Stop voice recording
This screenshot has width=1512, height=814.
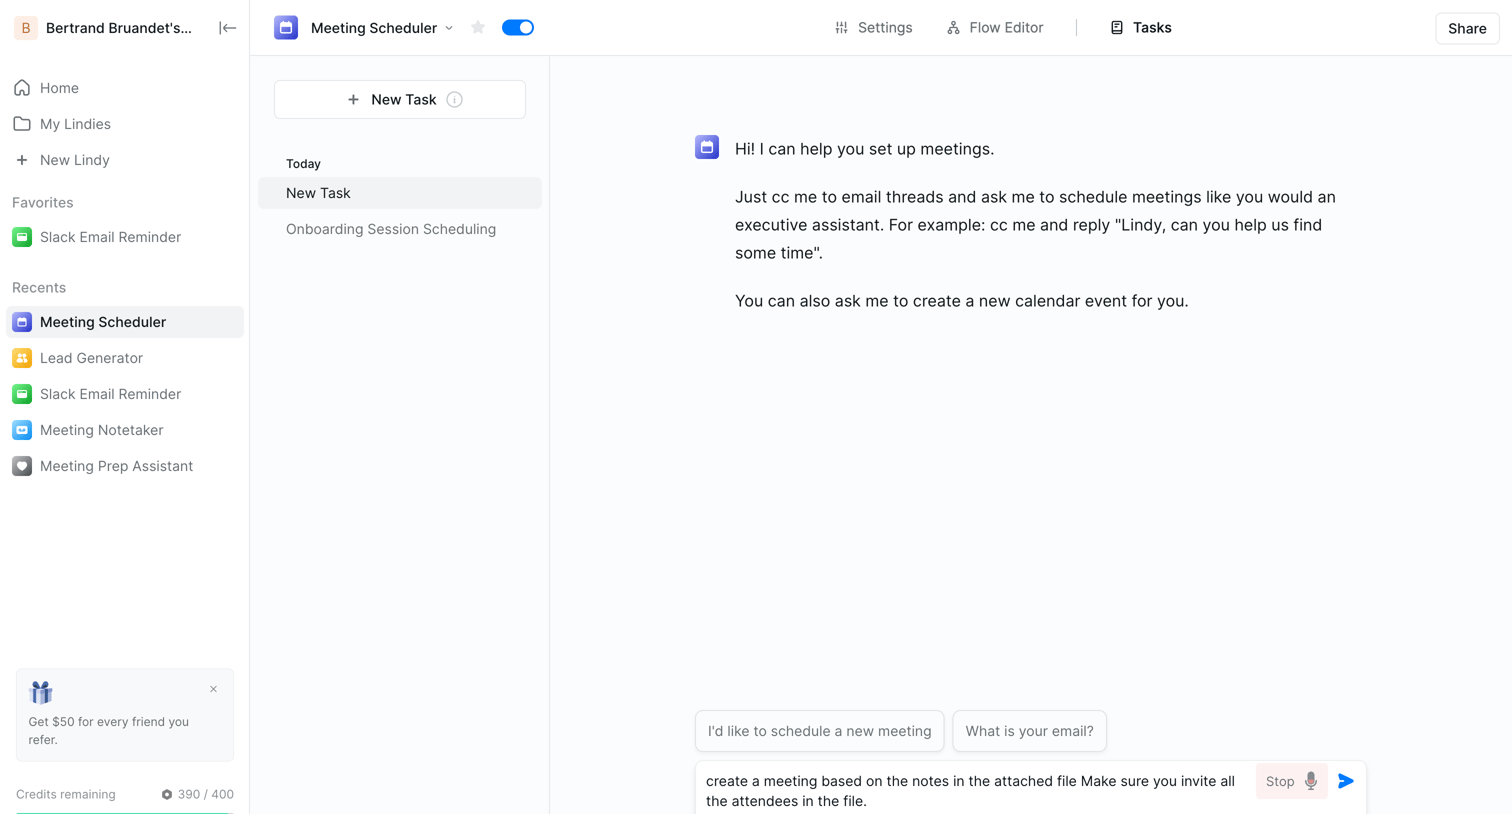click(x=1291, y=781)
